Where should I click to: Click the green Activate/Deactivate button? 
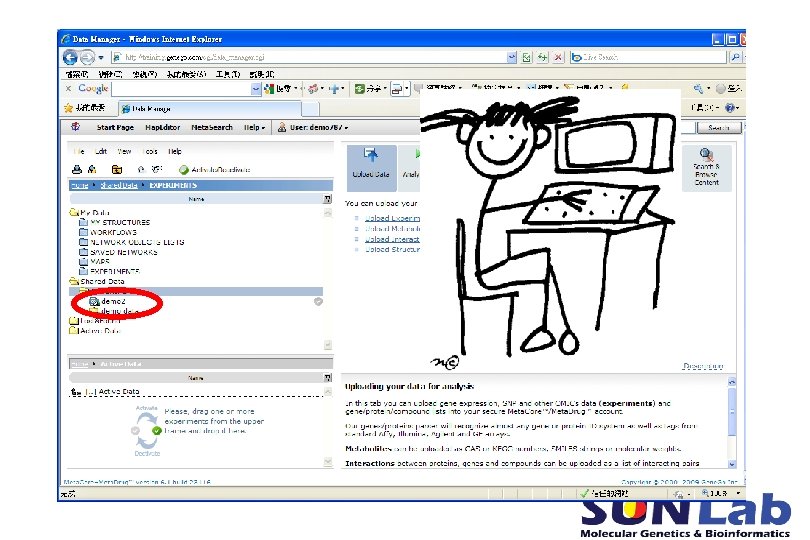214,169
